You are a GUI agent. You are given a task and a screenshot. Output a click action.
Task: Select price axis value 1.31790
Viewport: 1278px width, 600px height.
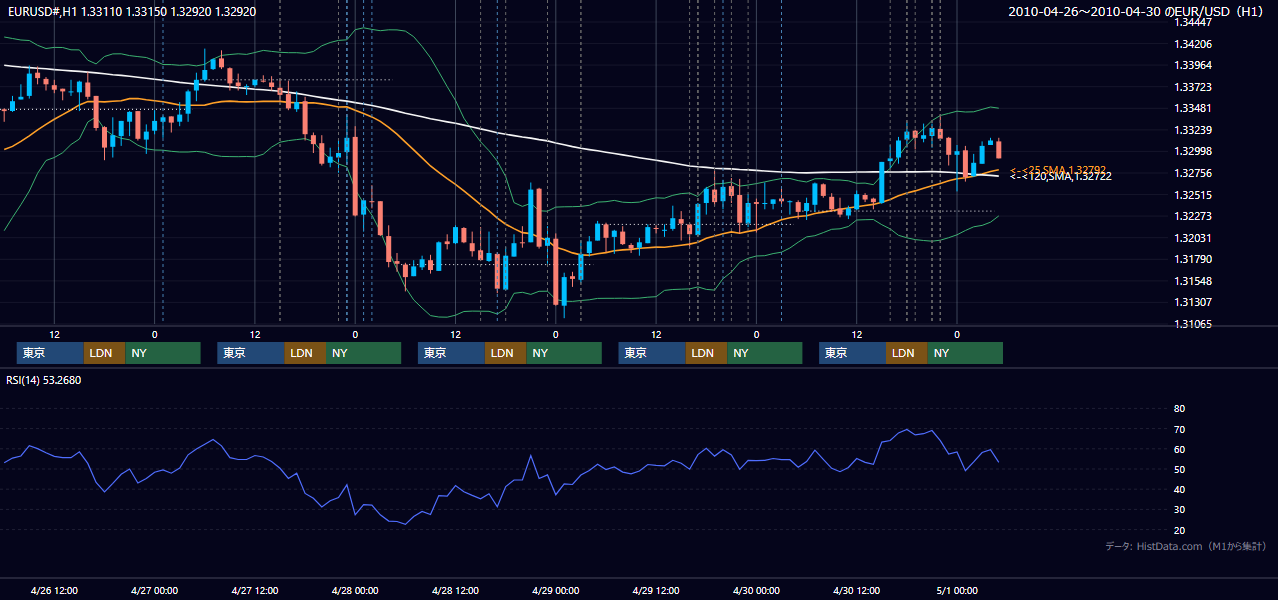(x=1193, y=259)
